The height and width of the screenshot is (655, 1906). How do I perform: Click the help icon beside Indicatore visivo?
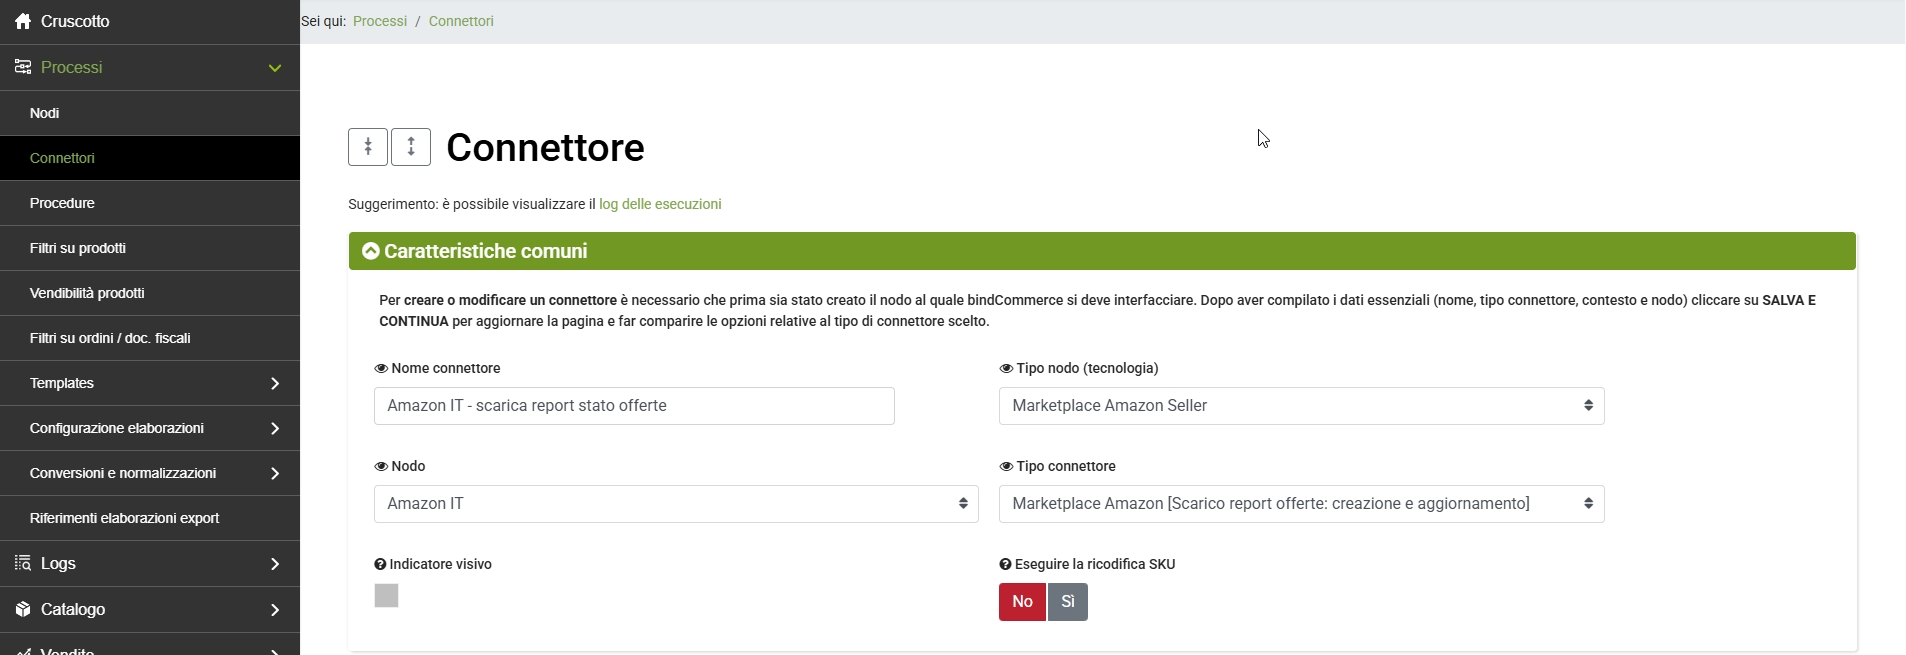(x=380, y=564)
